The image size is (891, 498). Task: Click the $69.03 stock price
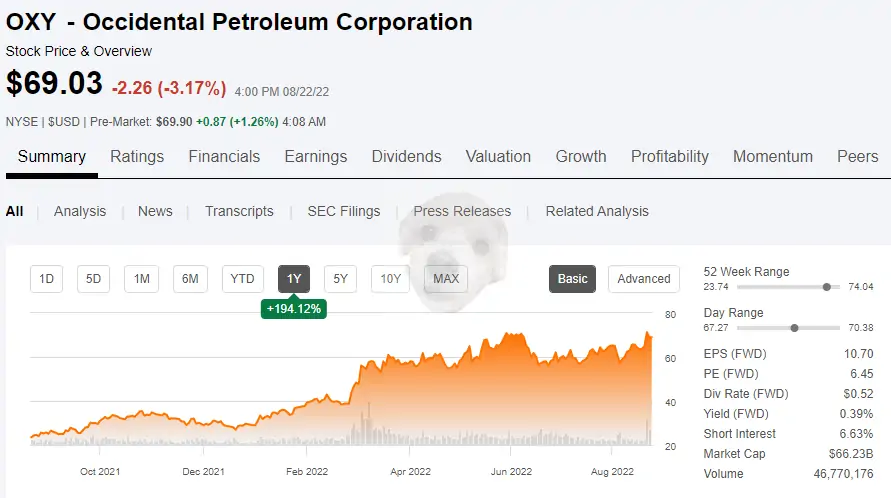click(x=55, y=83)
